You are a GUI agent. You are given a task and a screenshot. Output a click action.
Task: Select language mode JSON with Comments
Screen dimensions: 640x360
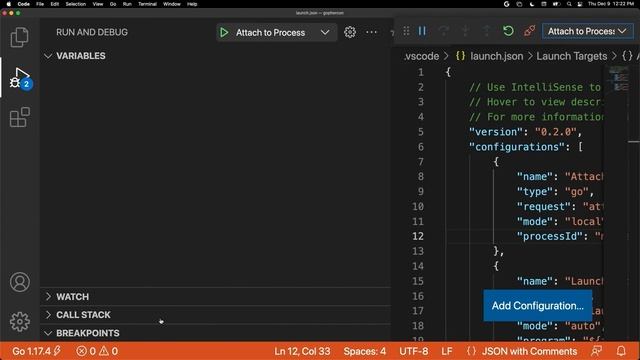click(x=529, y=351)
